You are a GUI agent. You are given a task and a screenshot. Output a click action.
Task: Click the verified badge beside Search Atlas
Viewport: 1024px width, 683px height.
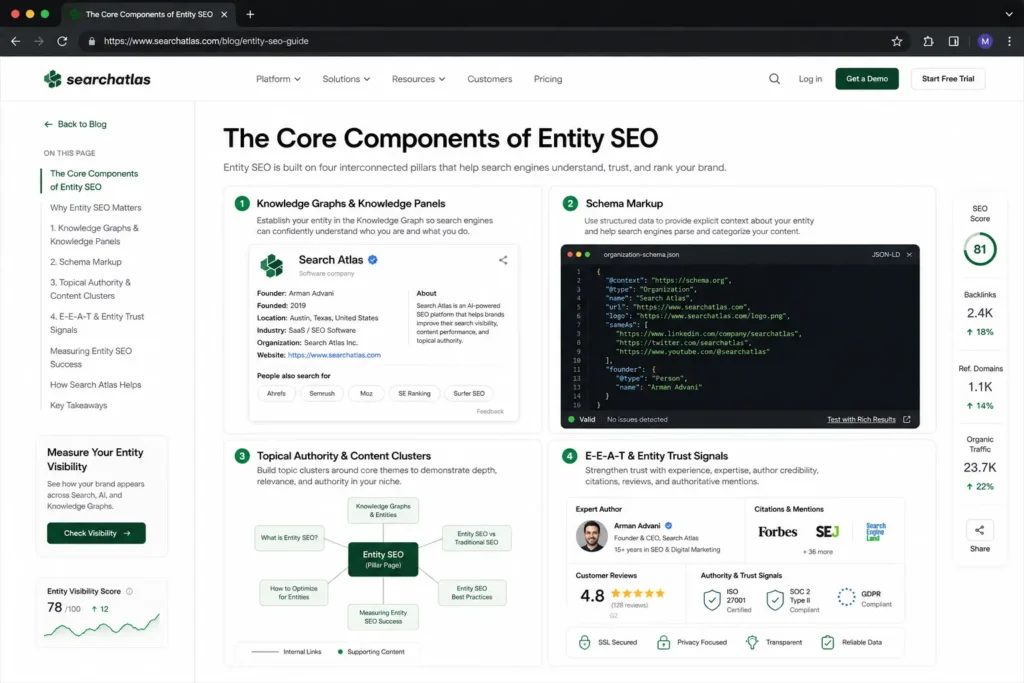click(x=373, y=260)
